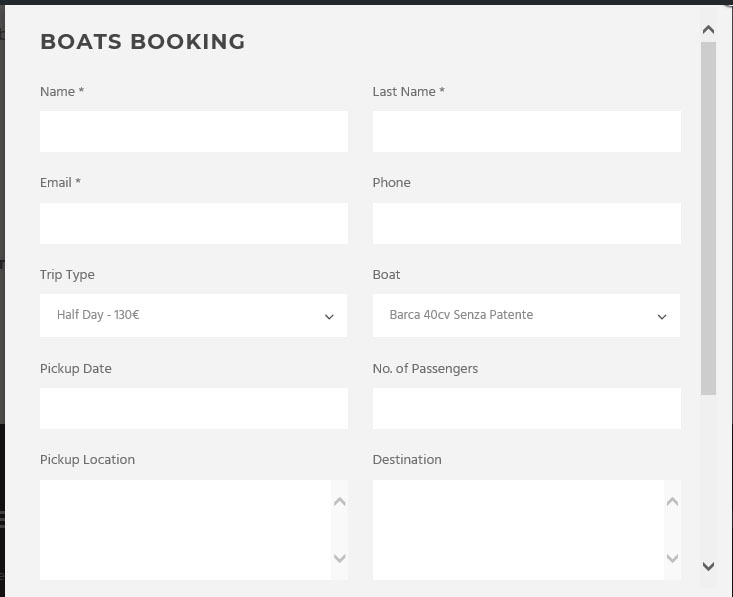
Task: Focus the Email text box
Action: [193, 223]
